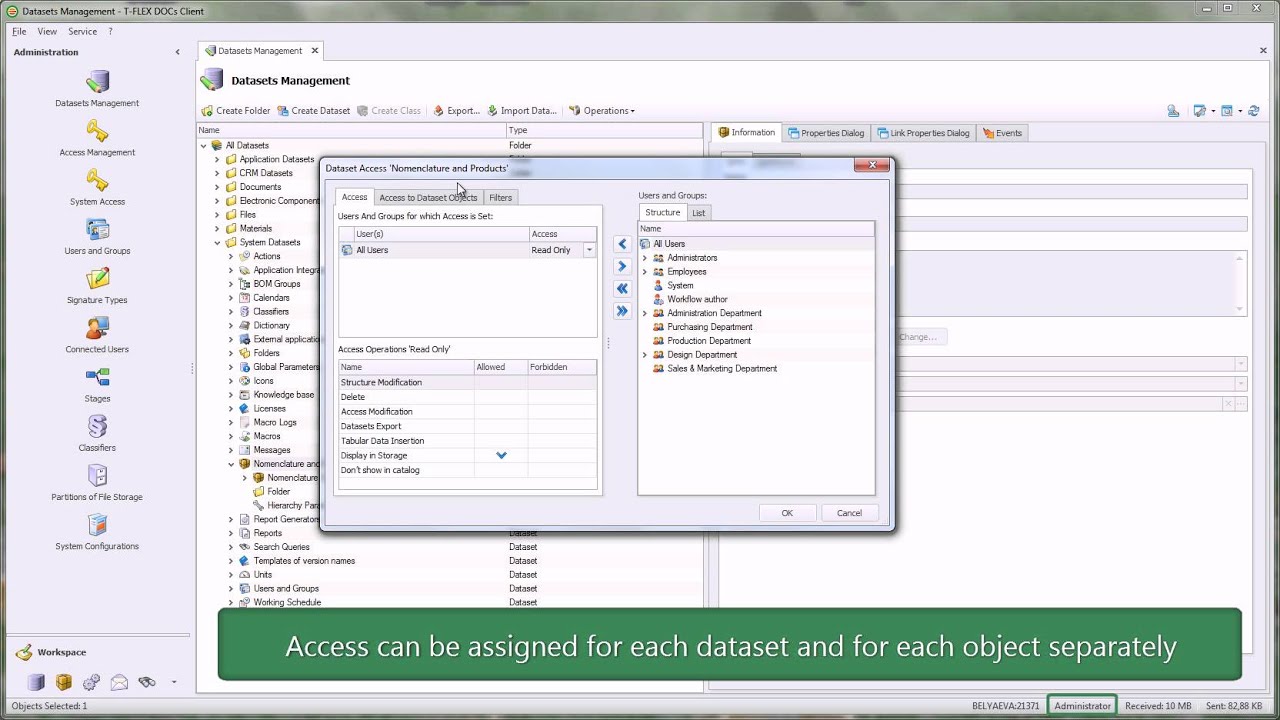The width and height of the screenshot is (1280, 720).
Task: Open Signature Types in the sidebar
Action: click(97, 286)
